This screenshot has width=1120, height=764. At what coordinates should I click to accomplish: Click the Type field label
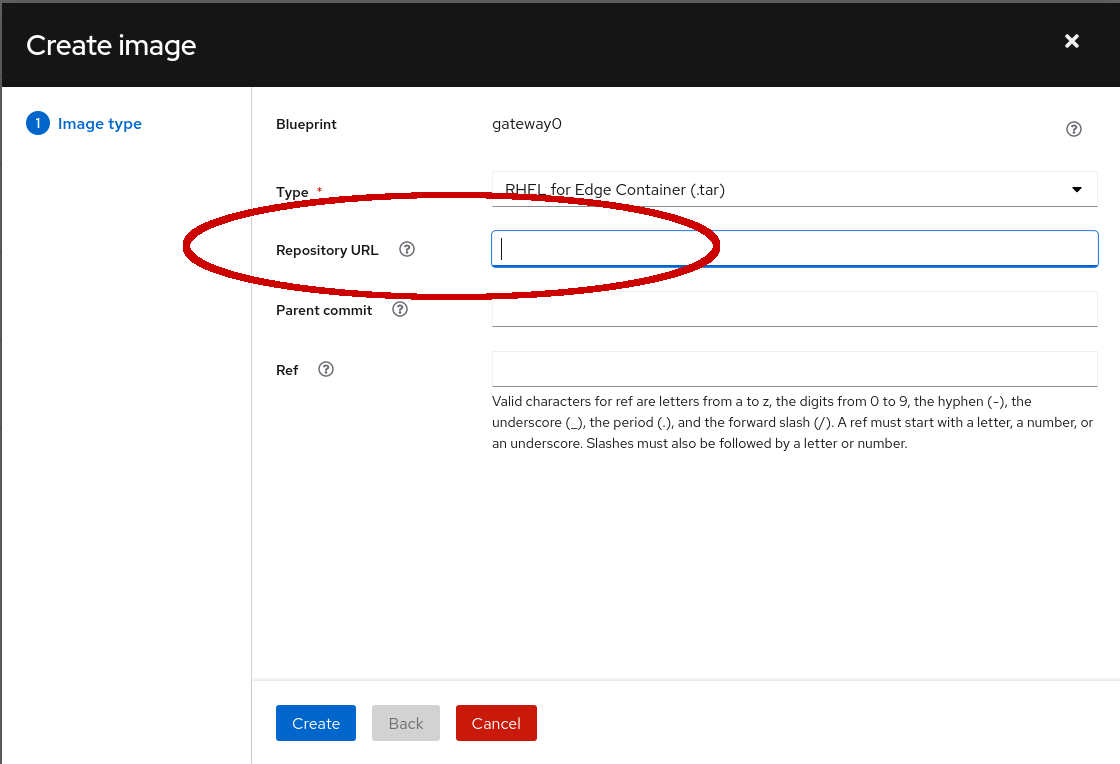[293, 192]
